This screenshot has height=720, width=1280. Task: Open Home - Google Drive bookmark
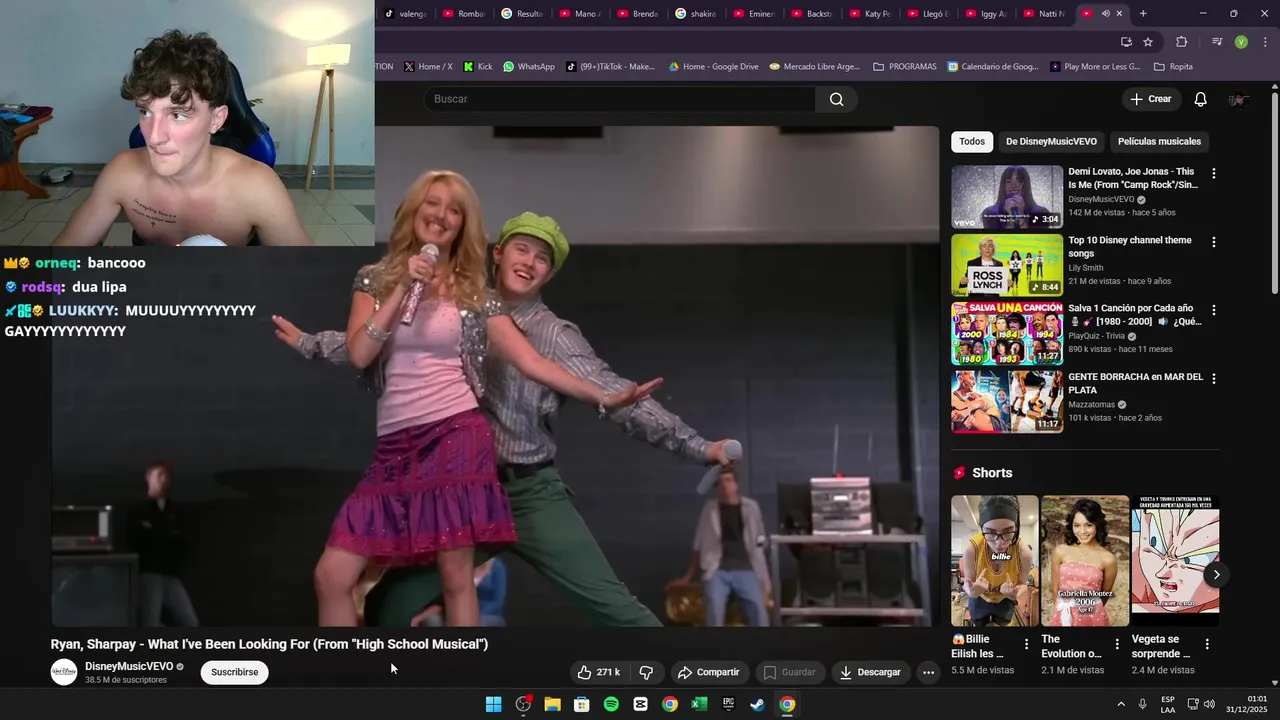(x=714, y=67)
